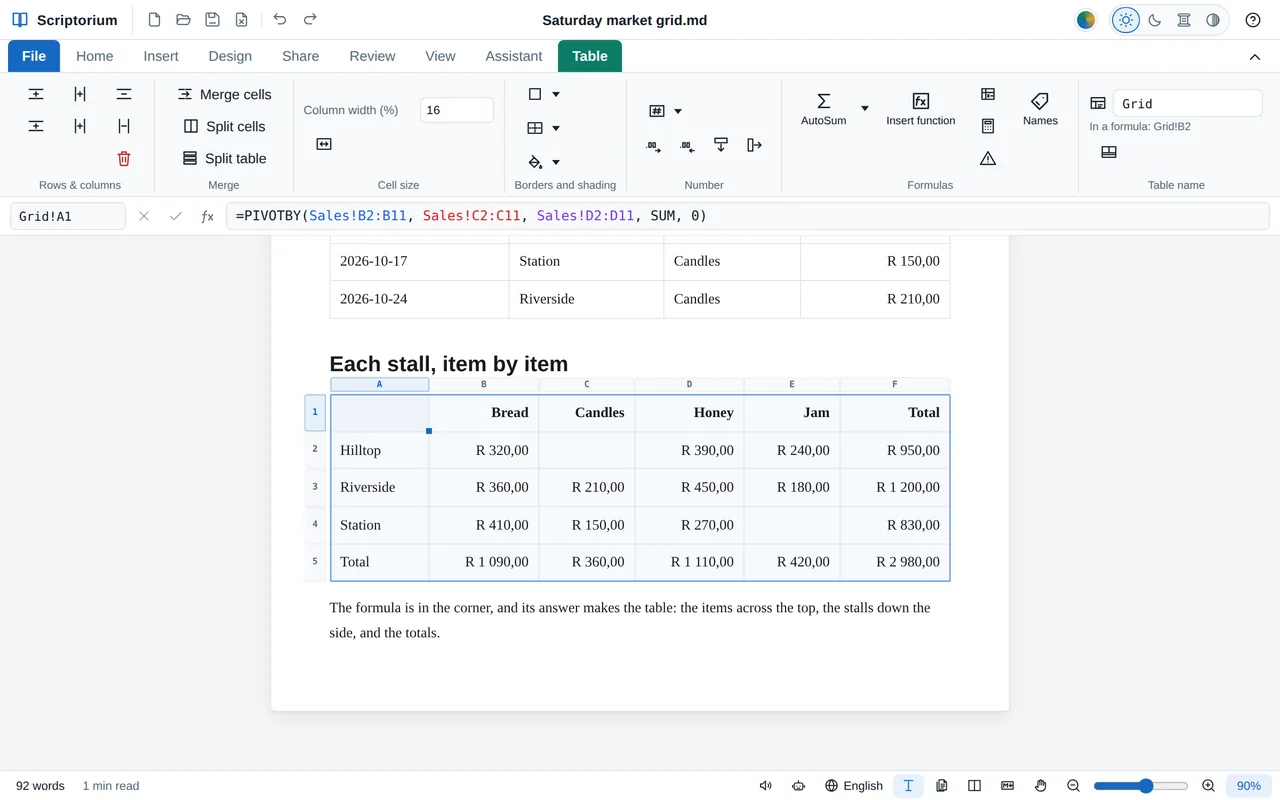Screen dimensions: 1280x800
Task: Open the shading fill dropdown arrow
Action: pyautogui.click(x=556, y=162)
